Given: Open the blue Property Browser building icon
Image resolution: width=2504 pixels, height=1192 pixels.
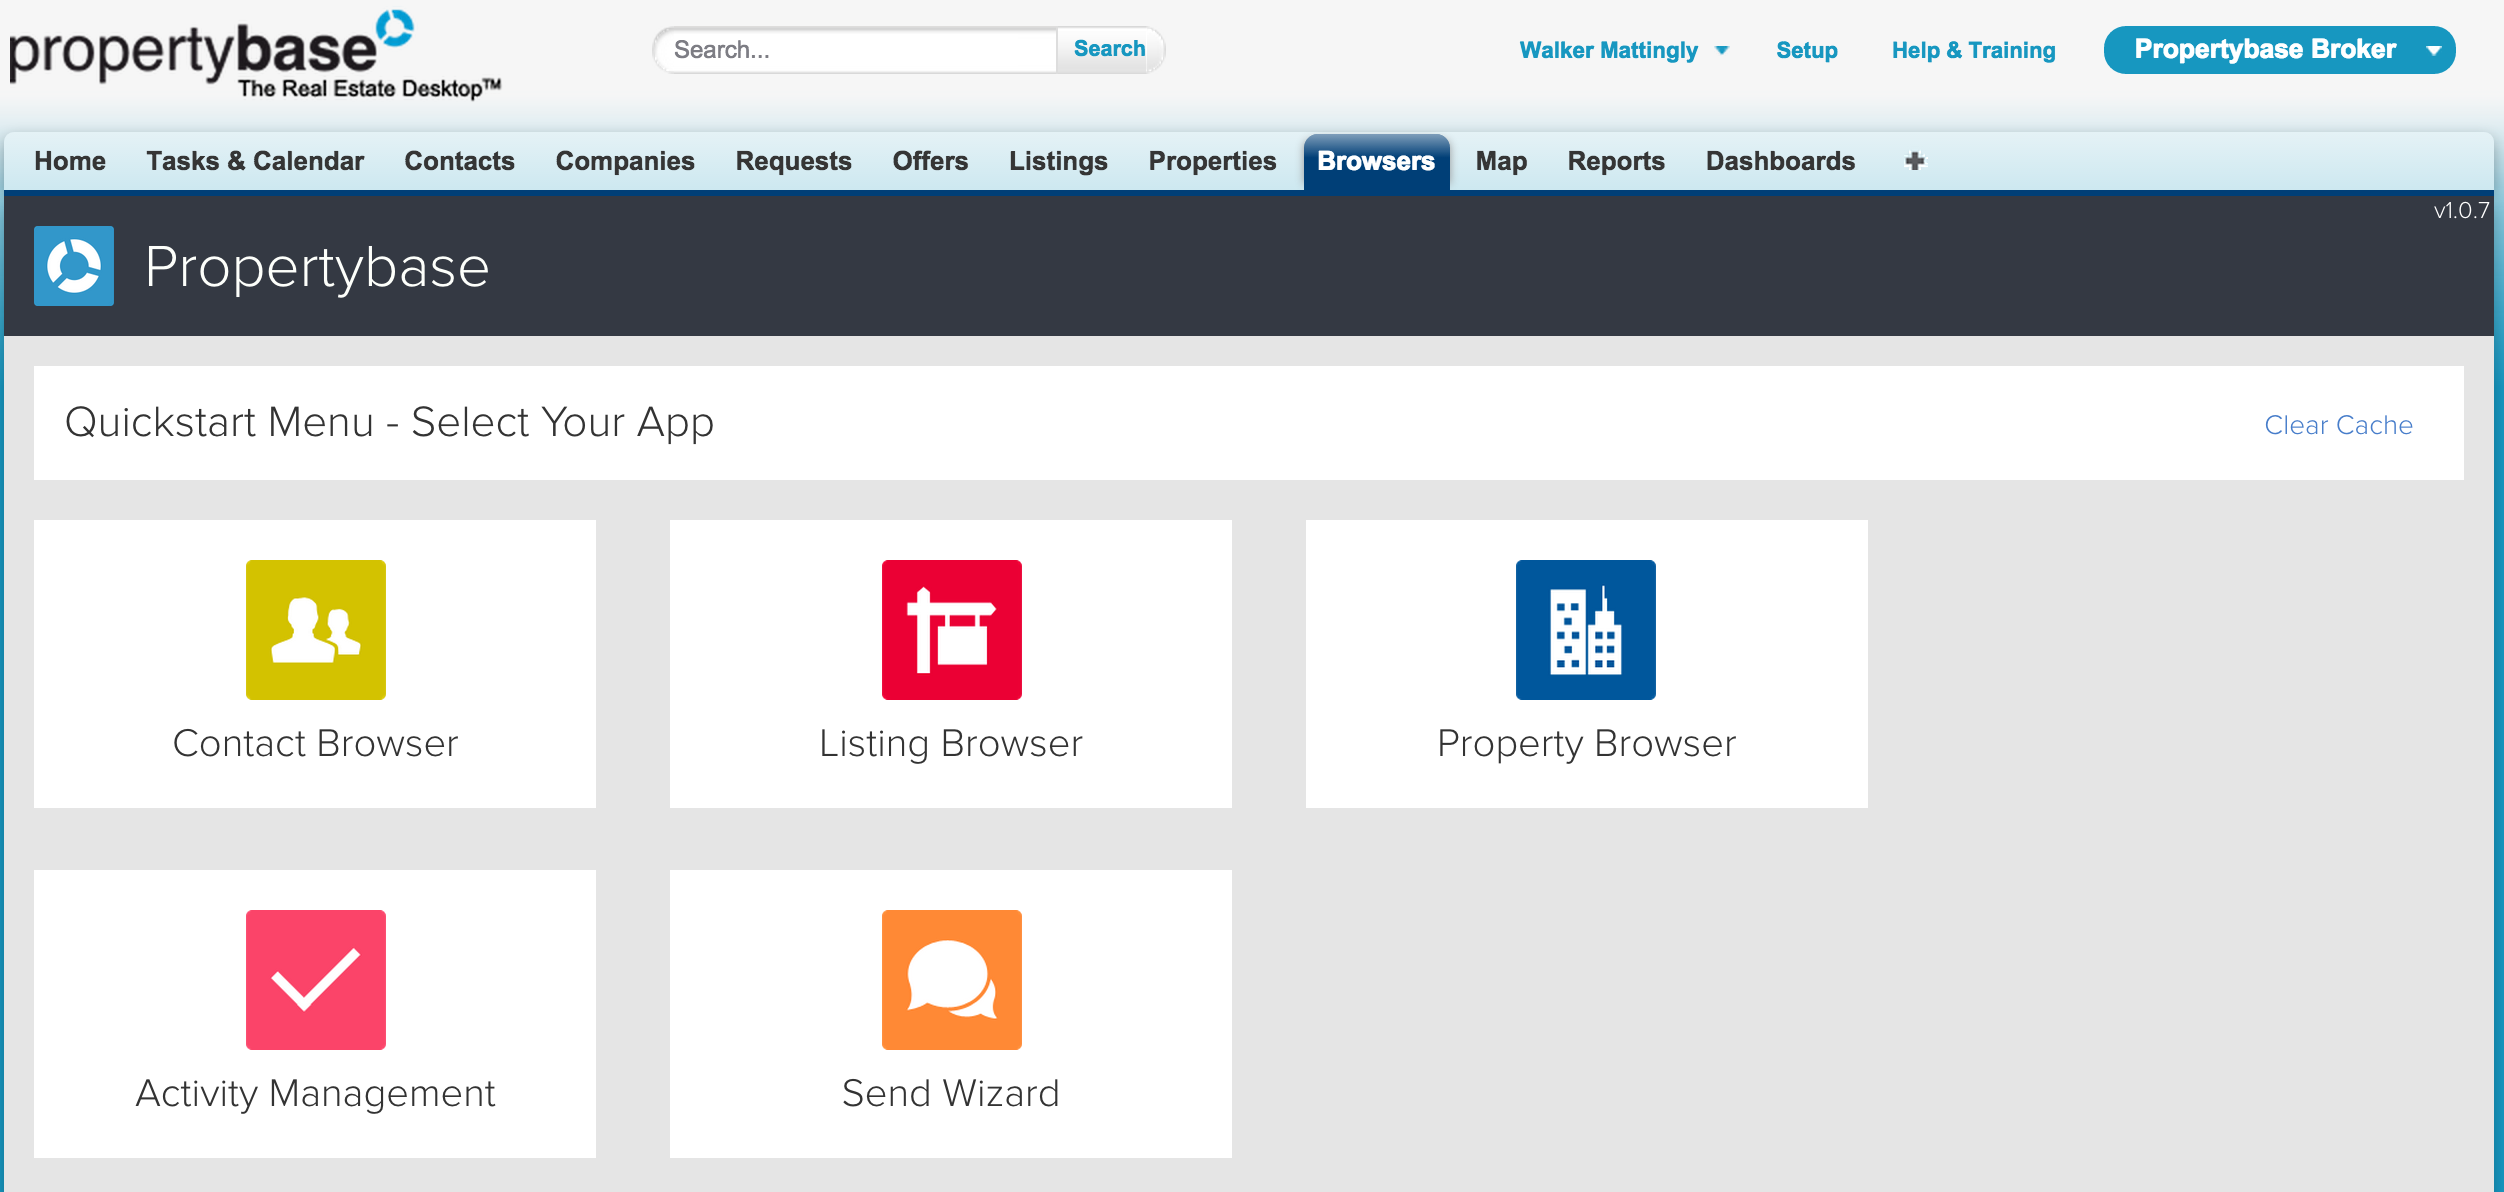Looking at the screenshot, I should [x=1586, y=630].
